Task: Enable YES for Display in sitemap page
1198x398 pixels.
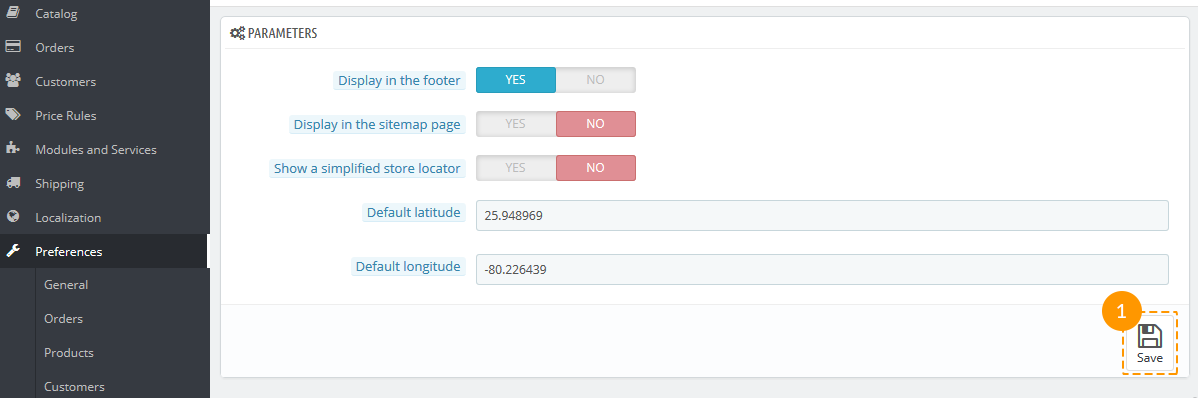Action: (516, 124)
